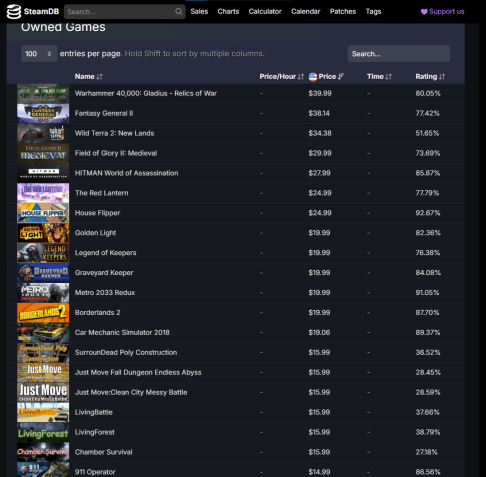Click Car Mechanic Simulator 2018 link
This screenshot has height=477, width=486.
coord(122,332)
